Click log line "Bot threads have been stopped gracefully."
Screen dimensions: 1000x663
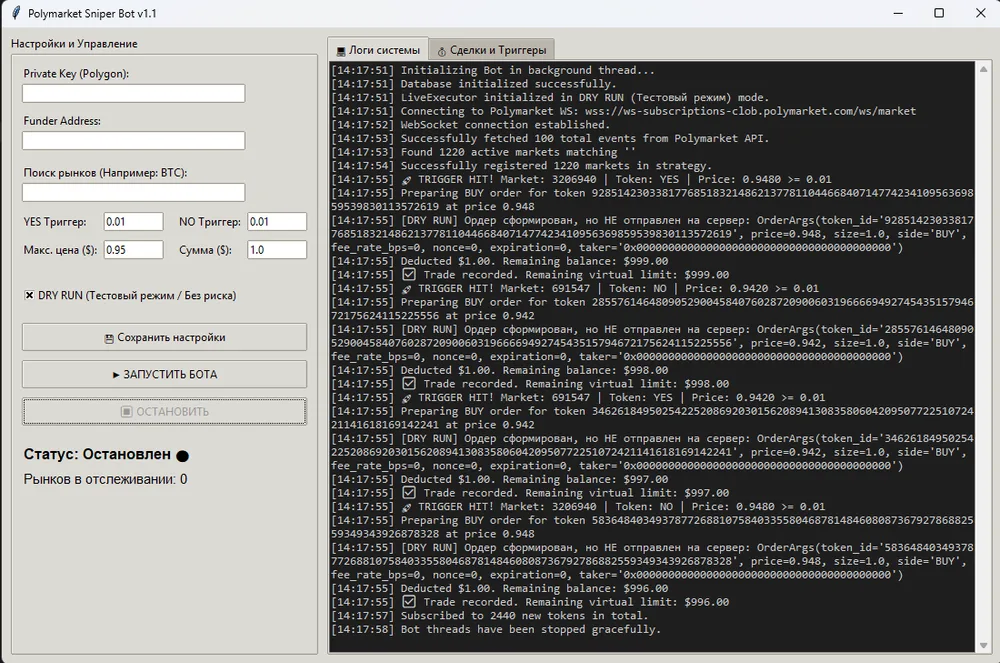496,629
